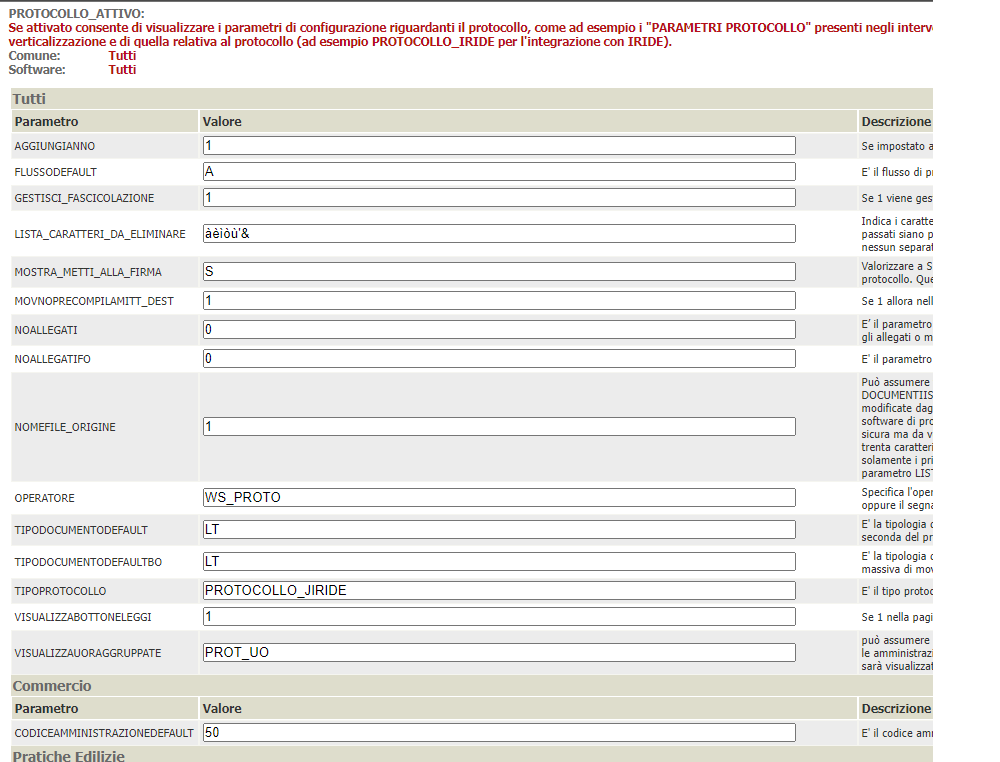Edit the MOSTRA_METTI_ALLA_FIRMA value field
This screenshot has height=762, width=1000.
click(498, 272)
